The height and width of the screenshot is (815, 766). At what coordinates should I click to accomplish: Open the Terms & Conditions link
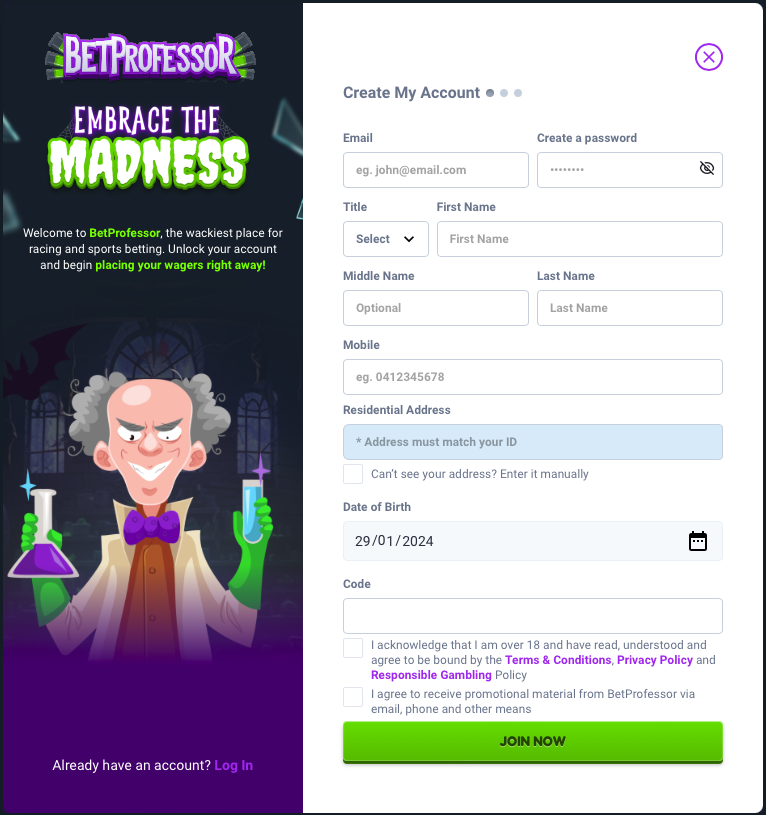click(x=558, y=660)
